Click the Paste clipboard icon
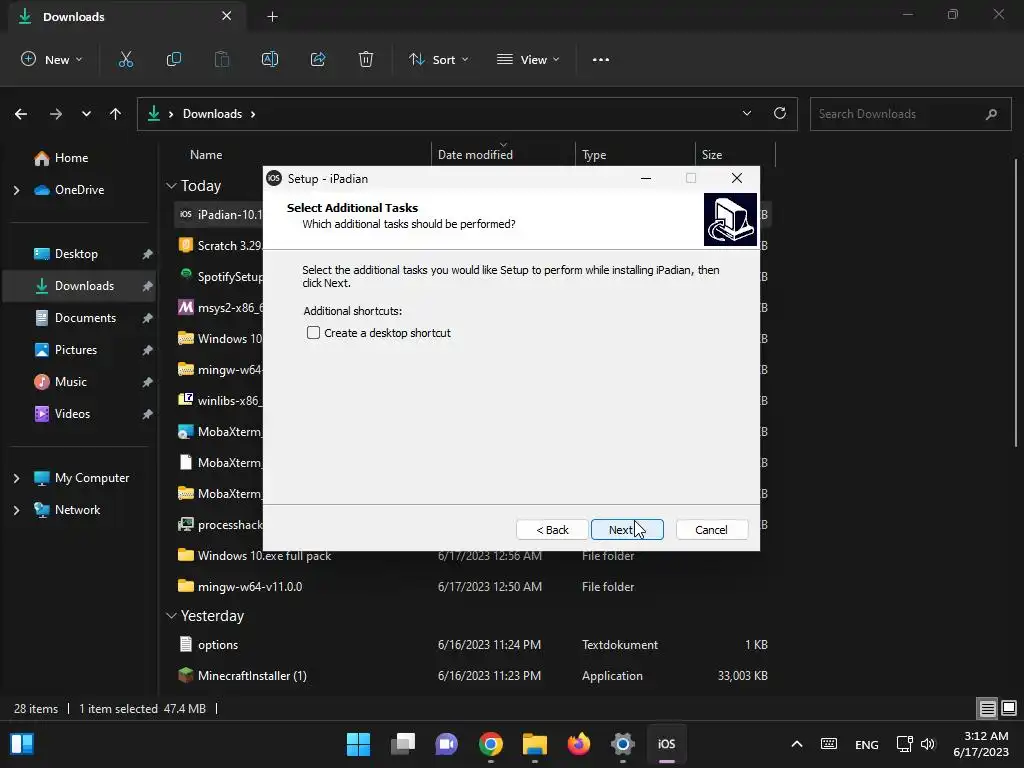 pos(222,59)
